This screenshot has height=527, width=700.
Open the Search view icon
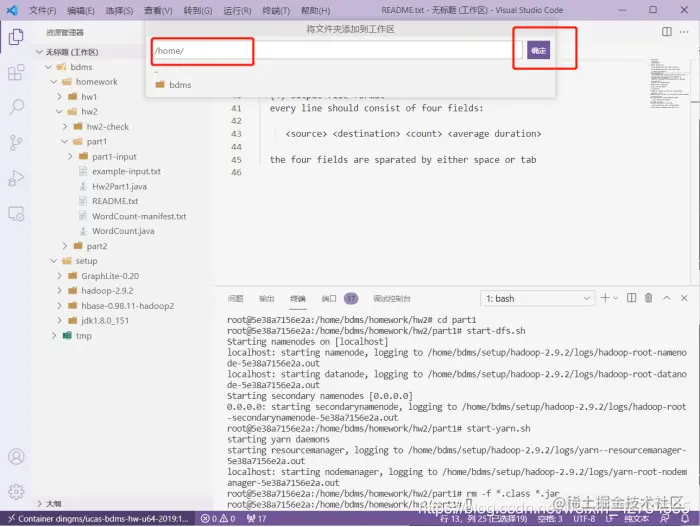point(16,107)
